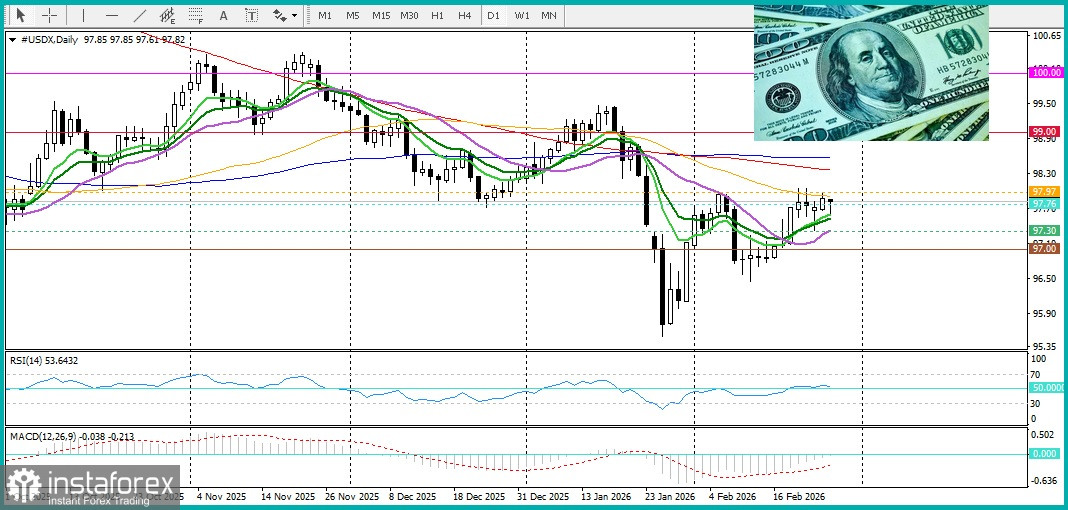The image size is (1068, 510).
Task: Switch to M15 timeframe
Action: click(380, 16)
